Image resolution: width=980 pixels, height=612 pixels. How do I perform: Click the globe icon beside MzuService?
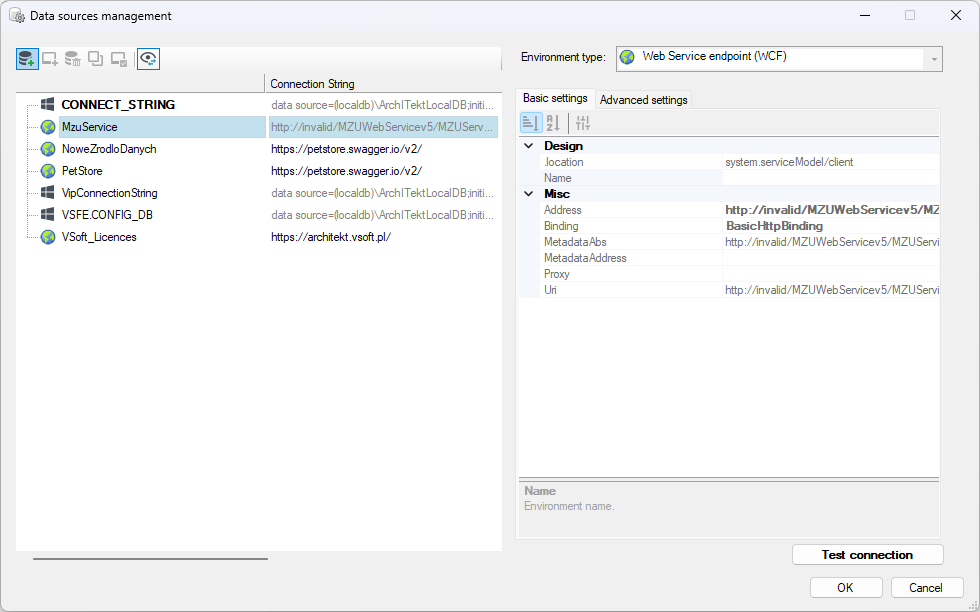pyautogui.click(x=48, y=127)
